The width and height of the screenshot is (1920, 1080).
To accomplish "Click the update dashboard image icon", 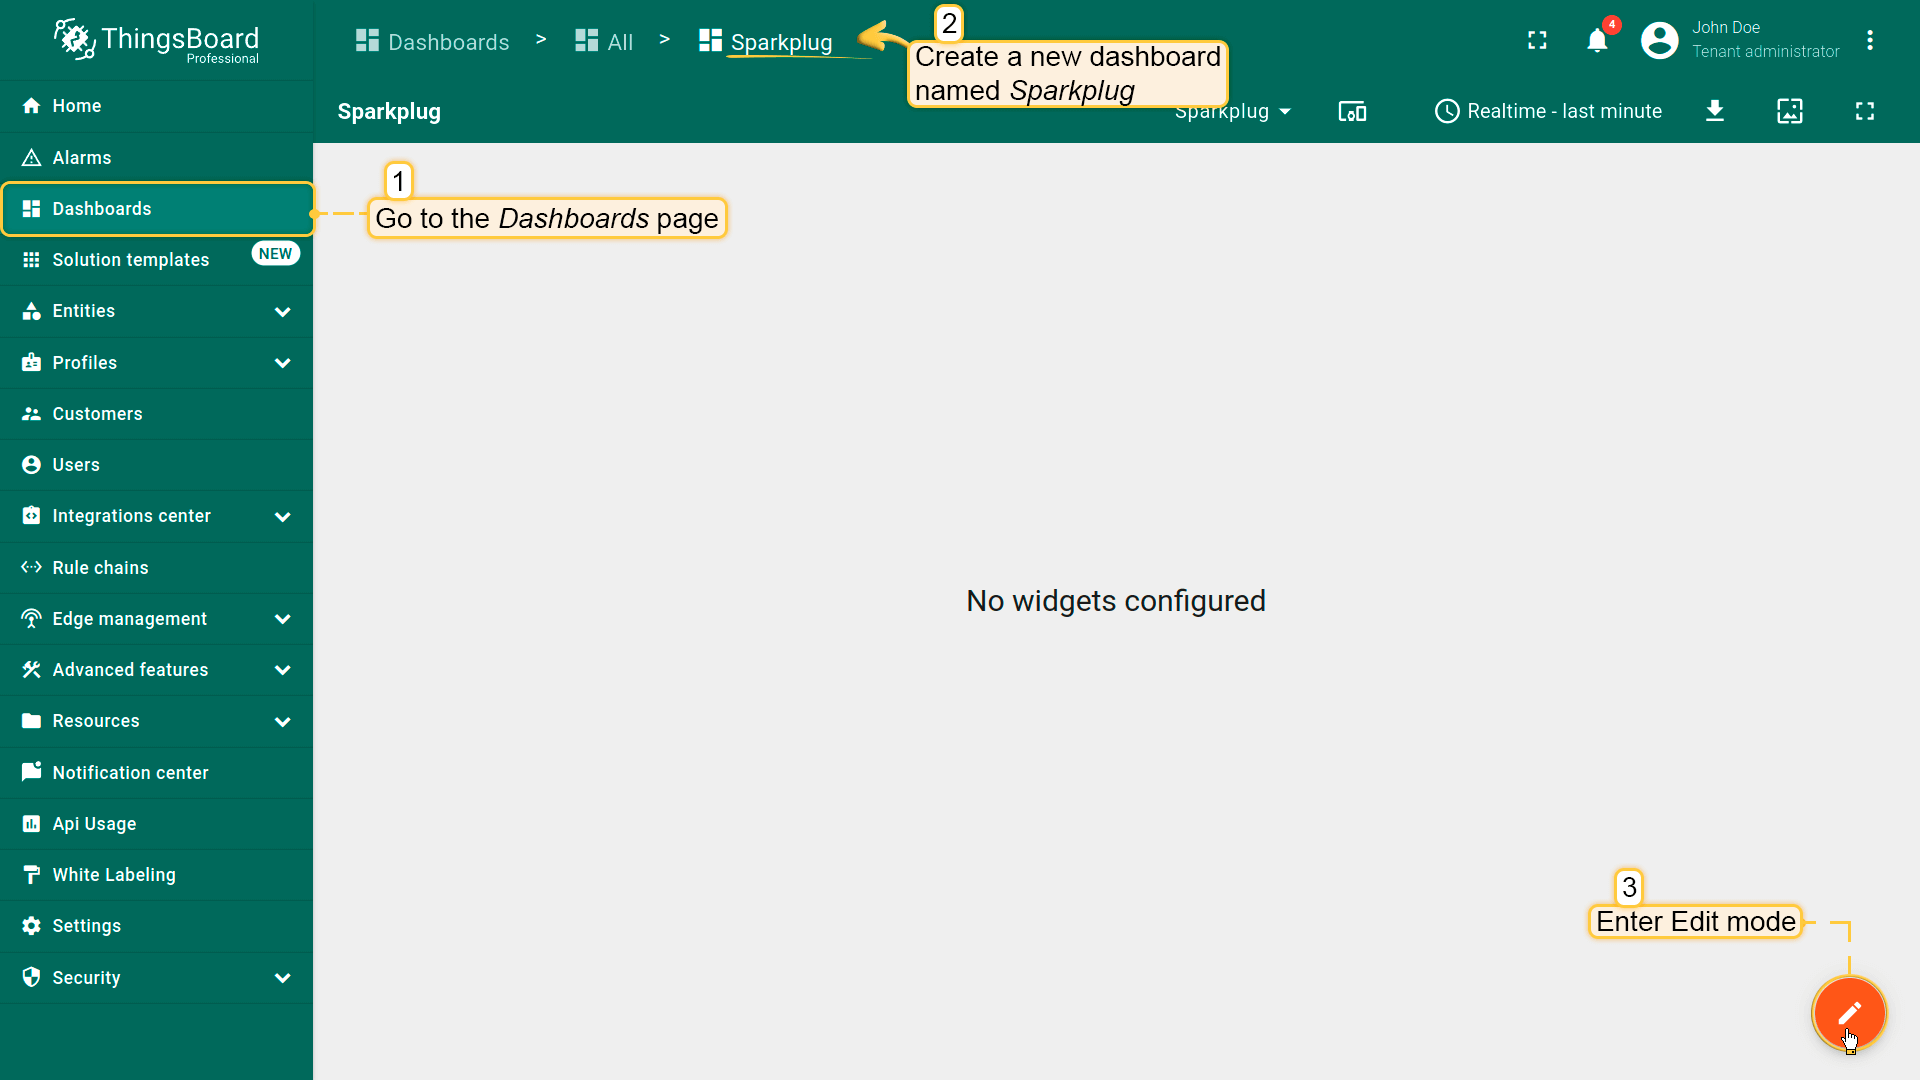I will coord(1789,111).
